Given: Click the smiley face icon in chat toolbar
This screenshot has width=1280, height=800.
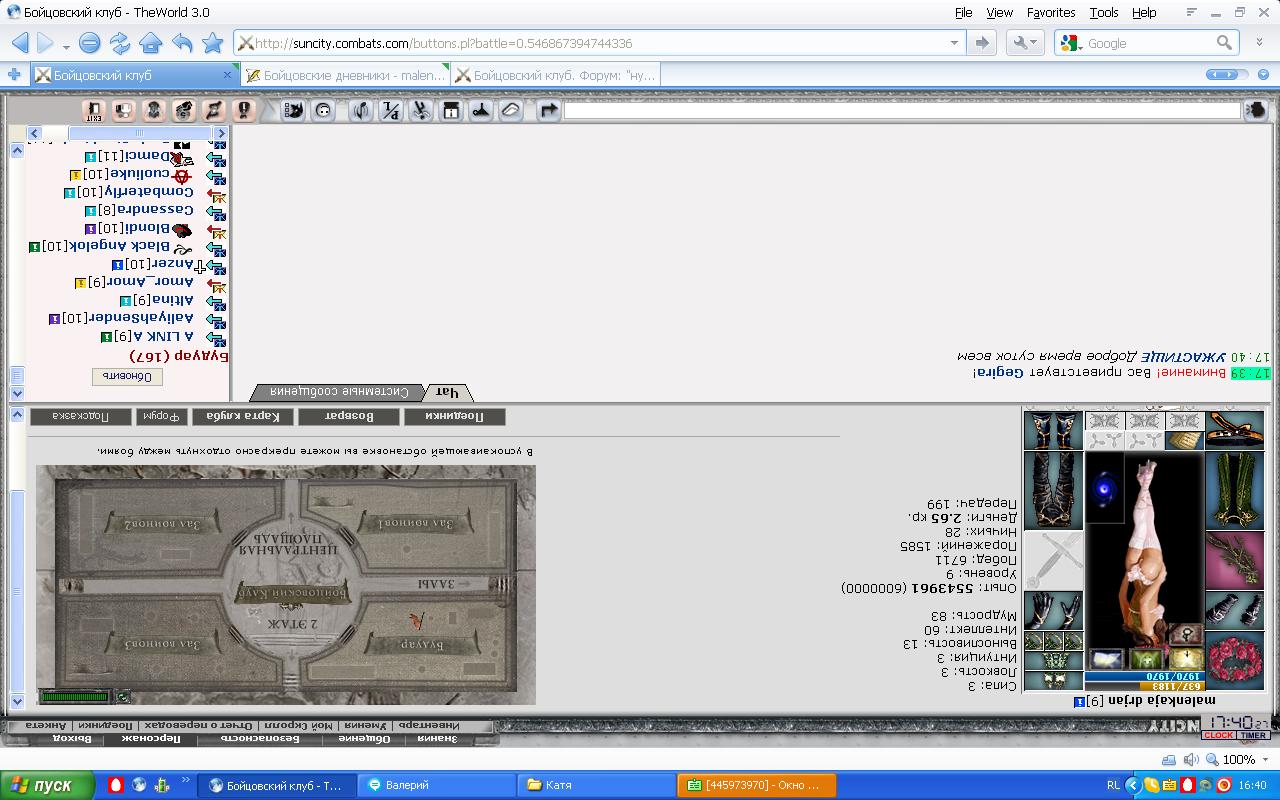Looking at the screenshot, I should click(x=323, y=110).
